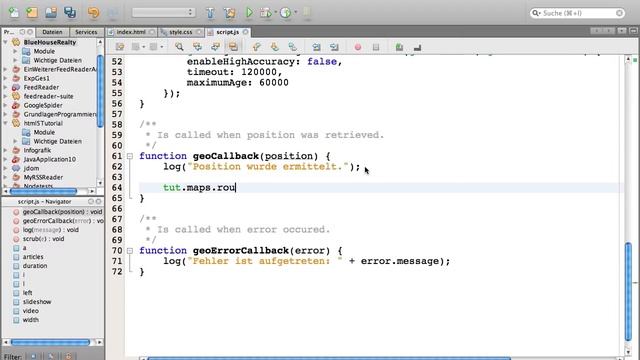The height and width of the screenshot is (360, 640).
Task: Toggle the Highlight Search icon
Action: [x=233, y=47]
